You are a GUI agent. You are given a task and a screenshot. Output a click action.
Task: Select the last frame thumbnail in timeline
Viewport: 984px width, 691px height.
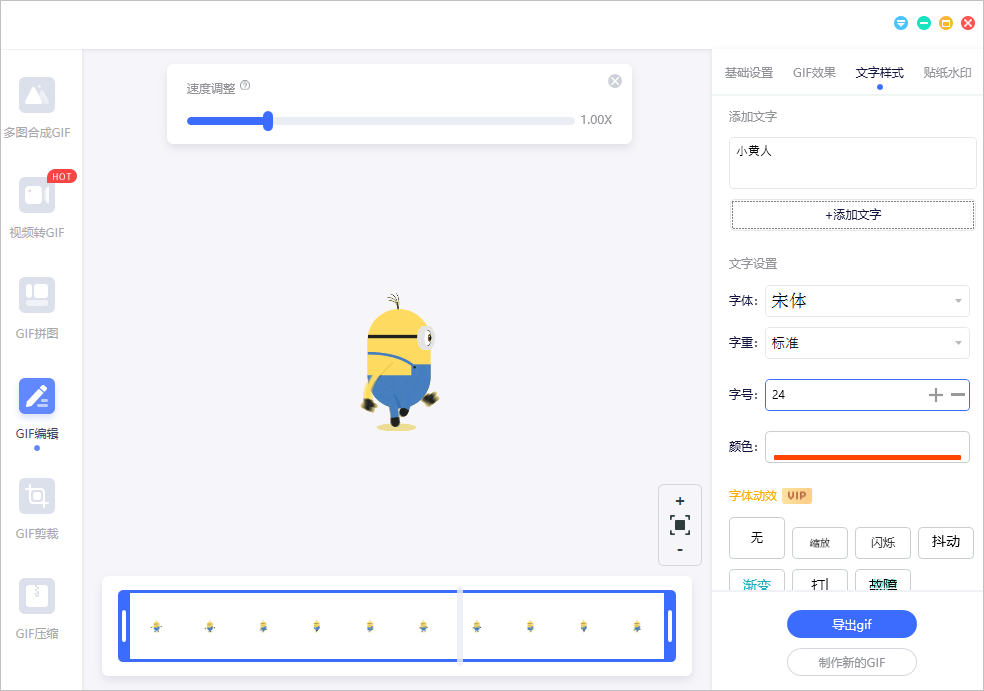pos(637,626)
